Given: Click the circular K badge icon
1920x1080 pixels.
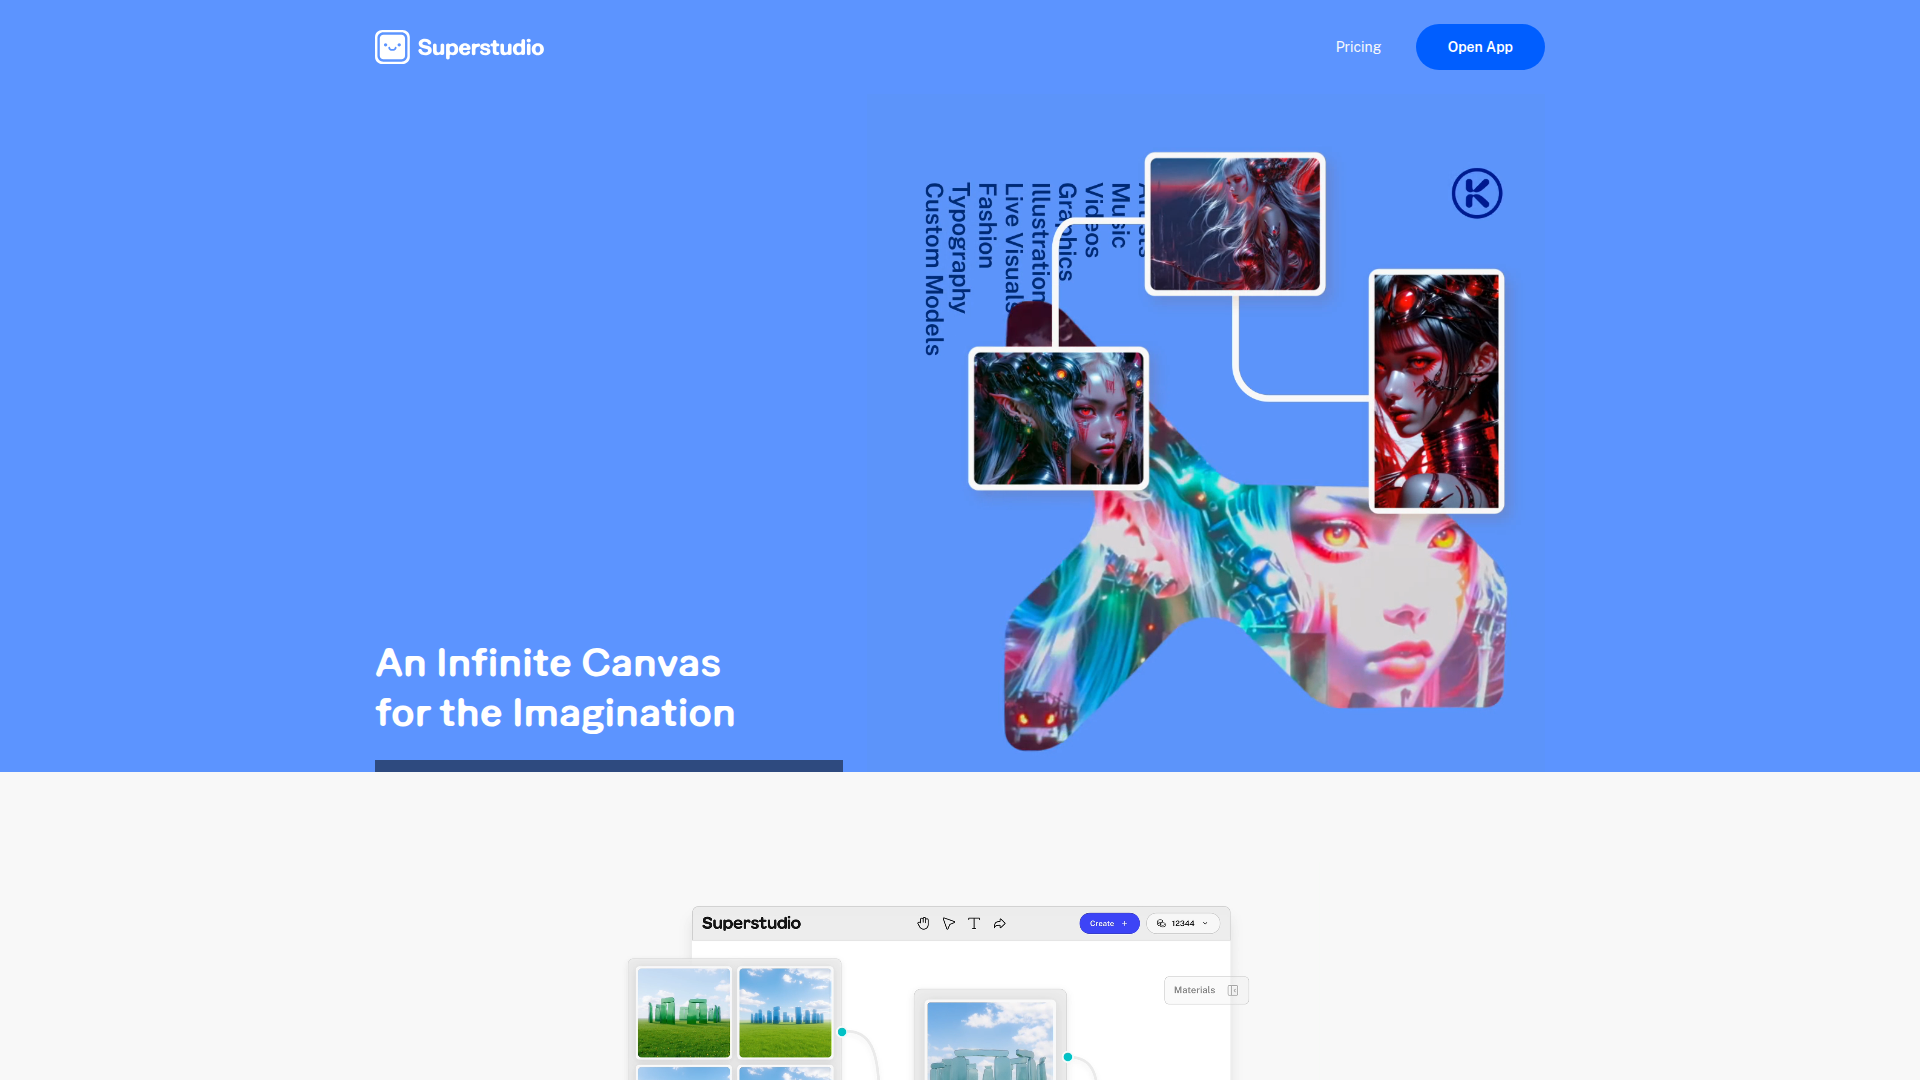Looking at the screenshot, I should pos(1477,193).
